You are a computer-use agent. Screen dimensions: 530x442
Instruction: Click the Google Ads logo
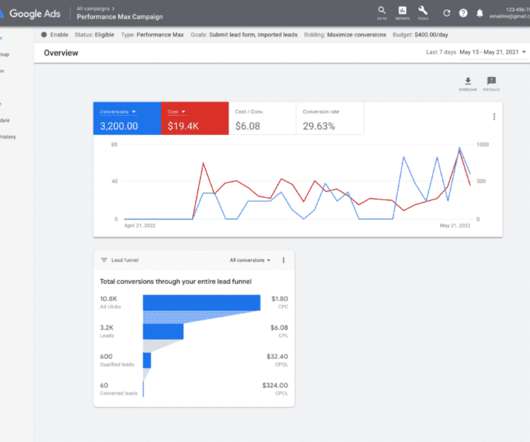pos(31,14)
